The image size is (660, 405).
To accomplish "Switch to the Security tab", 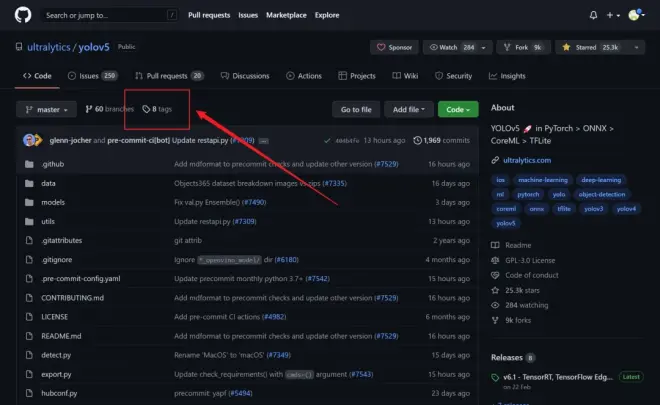I will 453,76.
